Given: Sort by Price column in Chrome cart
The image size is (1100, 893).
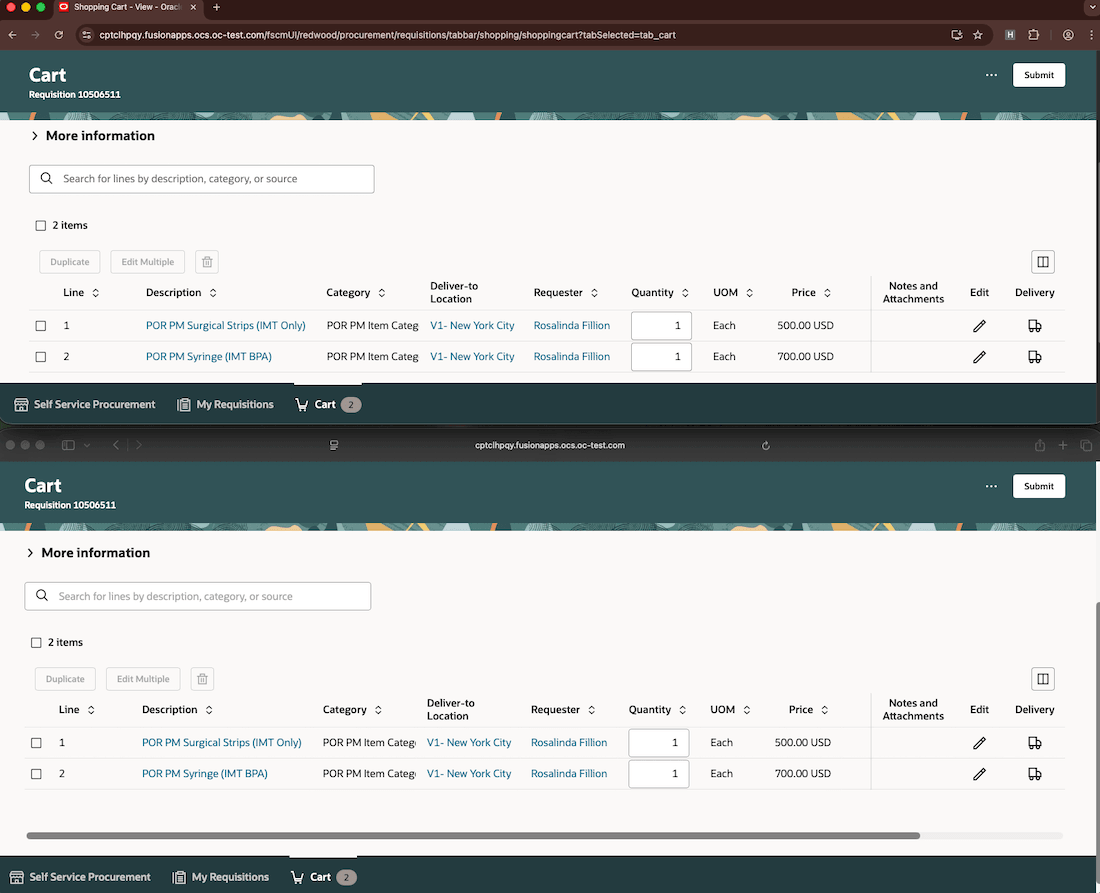Looking at the screenshot, I should pos(827,293).
